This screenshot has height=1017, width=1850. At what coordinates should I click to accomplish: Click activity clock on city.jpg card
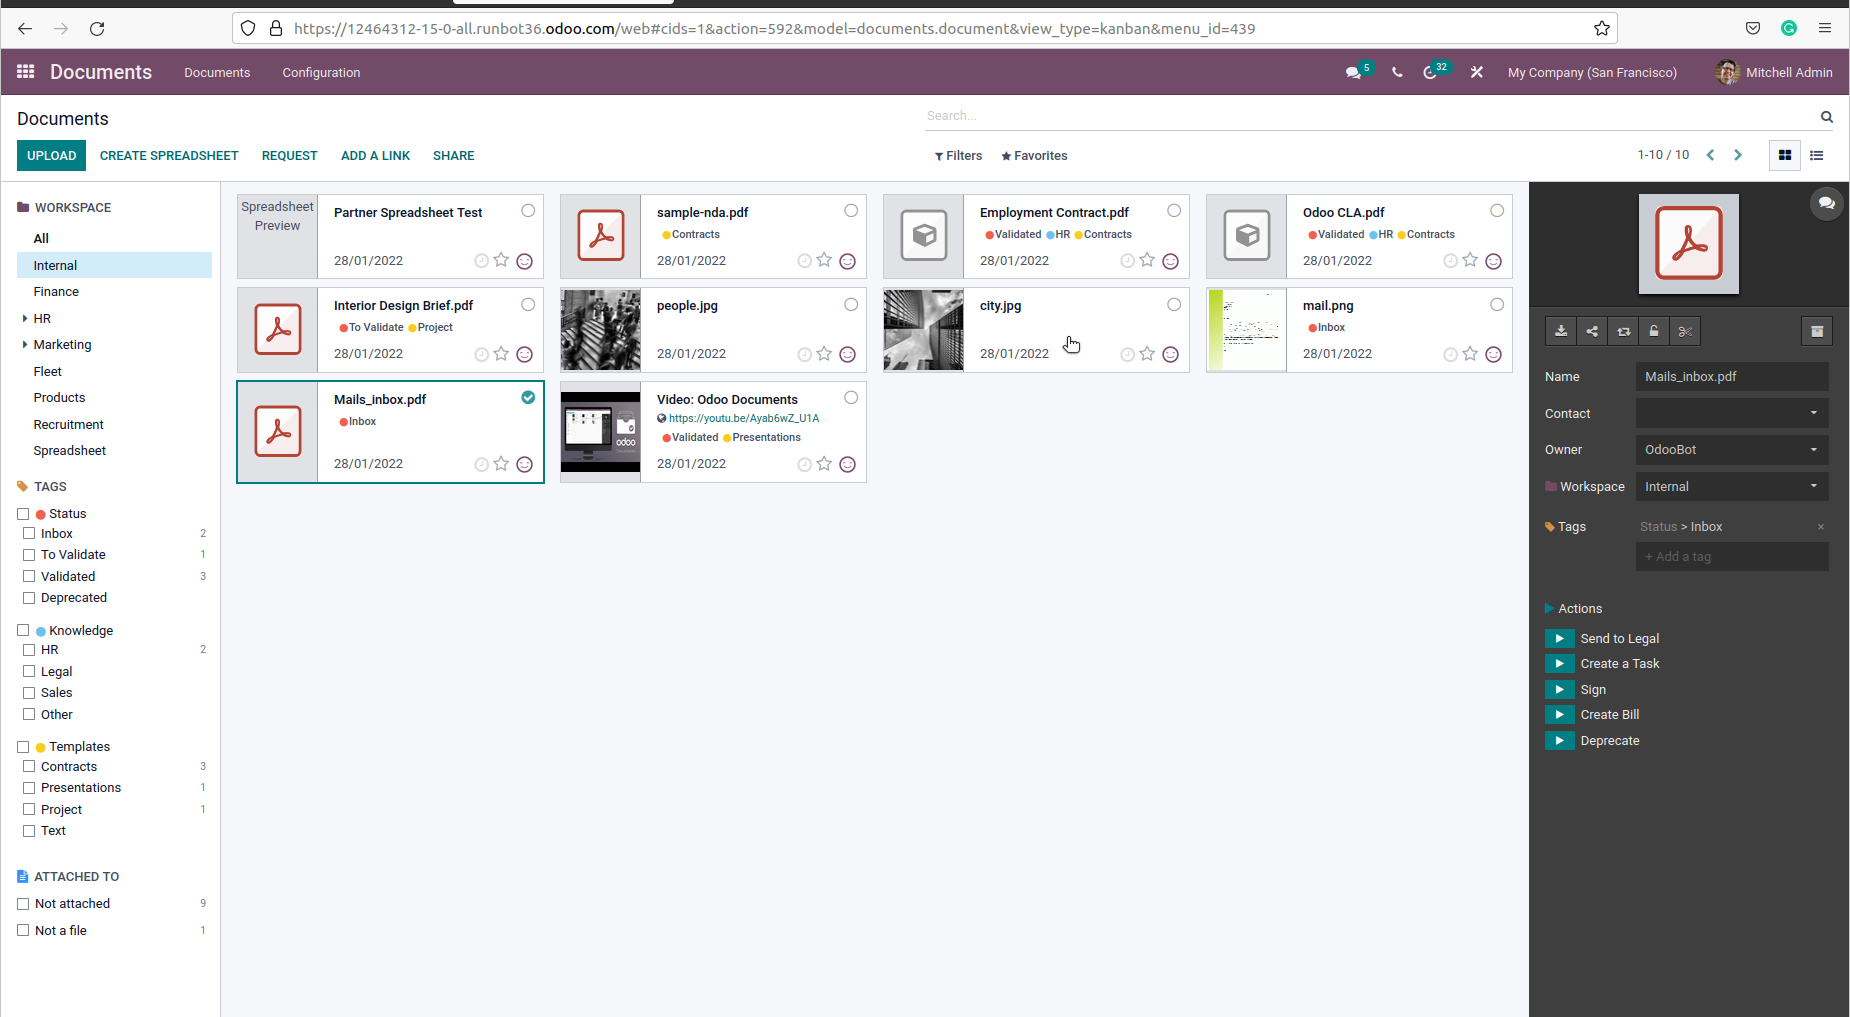coord(1127,354)
